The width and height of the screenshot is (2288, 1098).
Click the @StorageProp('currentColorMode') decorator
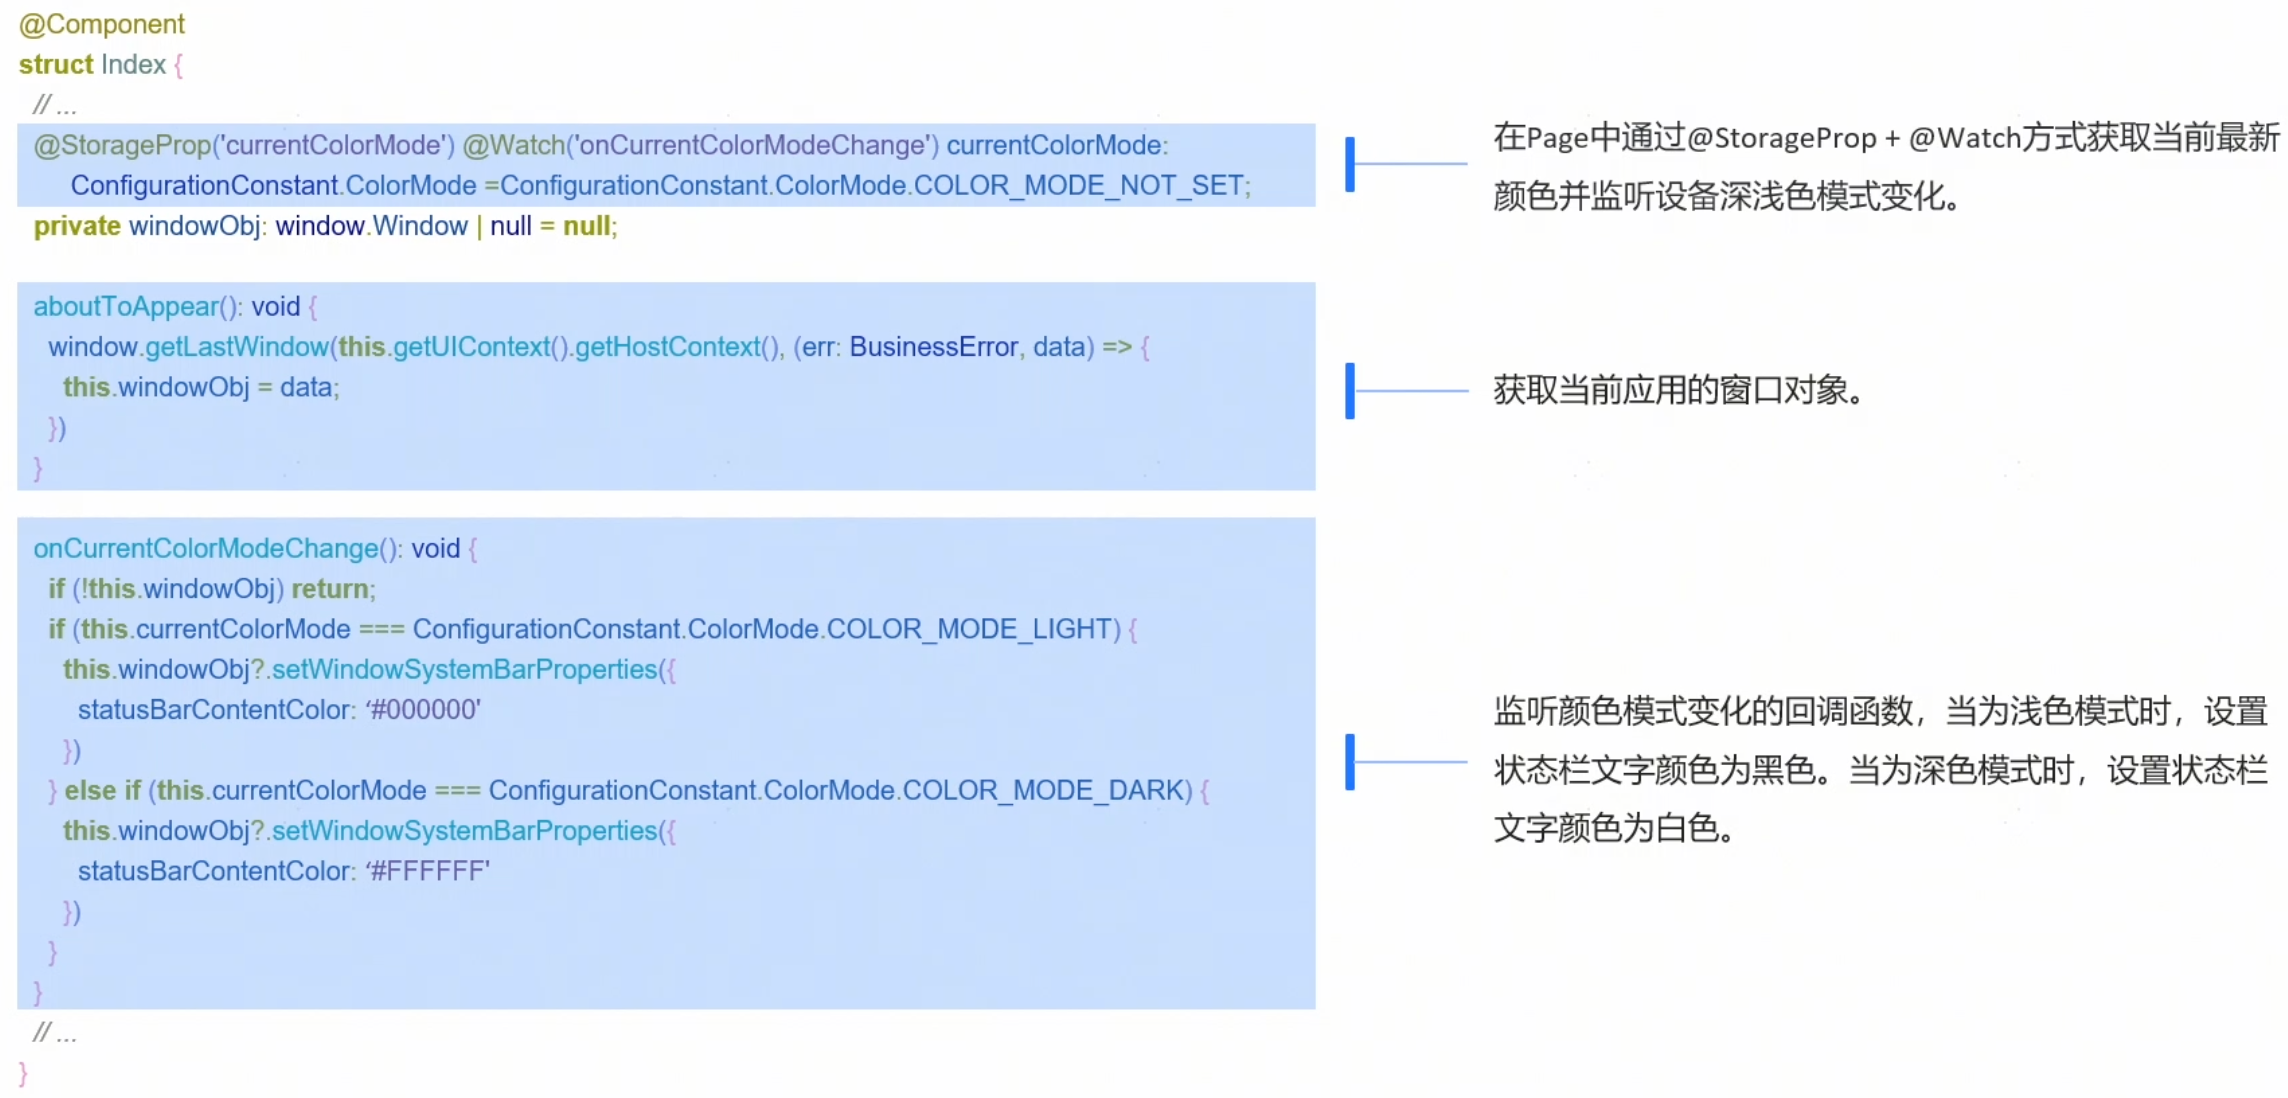coord(244,146)
